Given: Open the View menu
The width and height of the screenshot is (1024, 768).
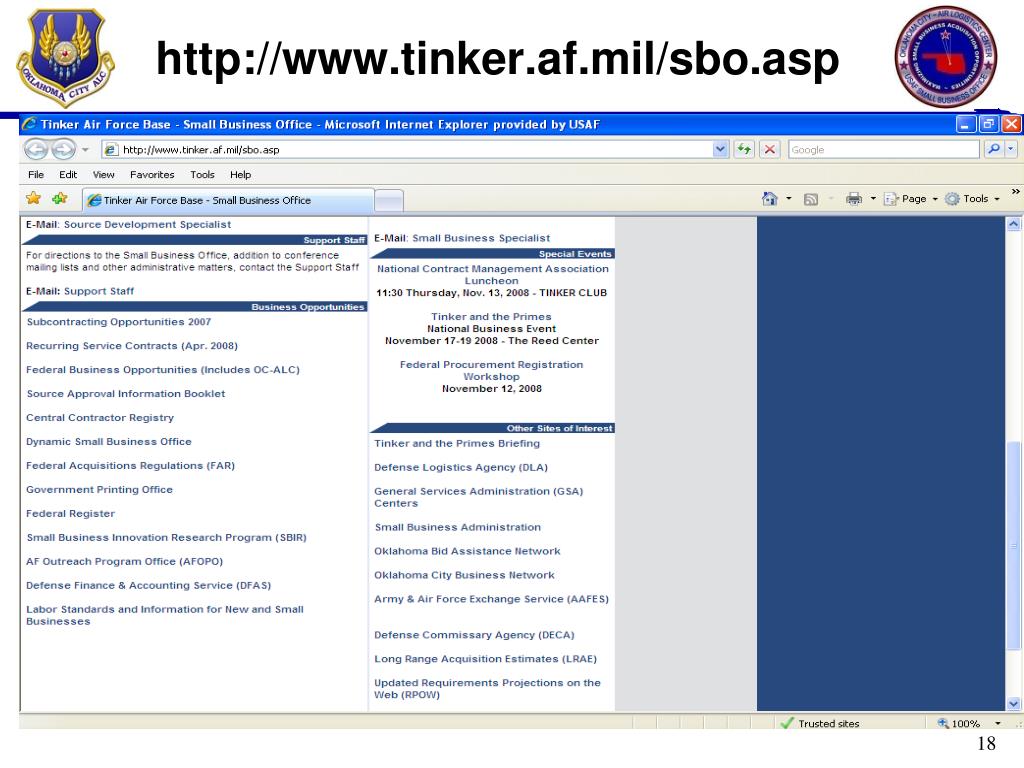Looking at the screenshot, I should point(103,174).
